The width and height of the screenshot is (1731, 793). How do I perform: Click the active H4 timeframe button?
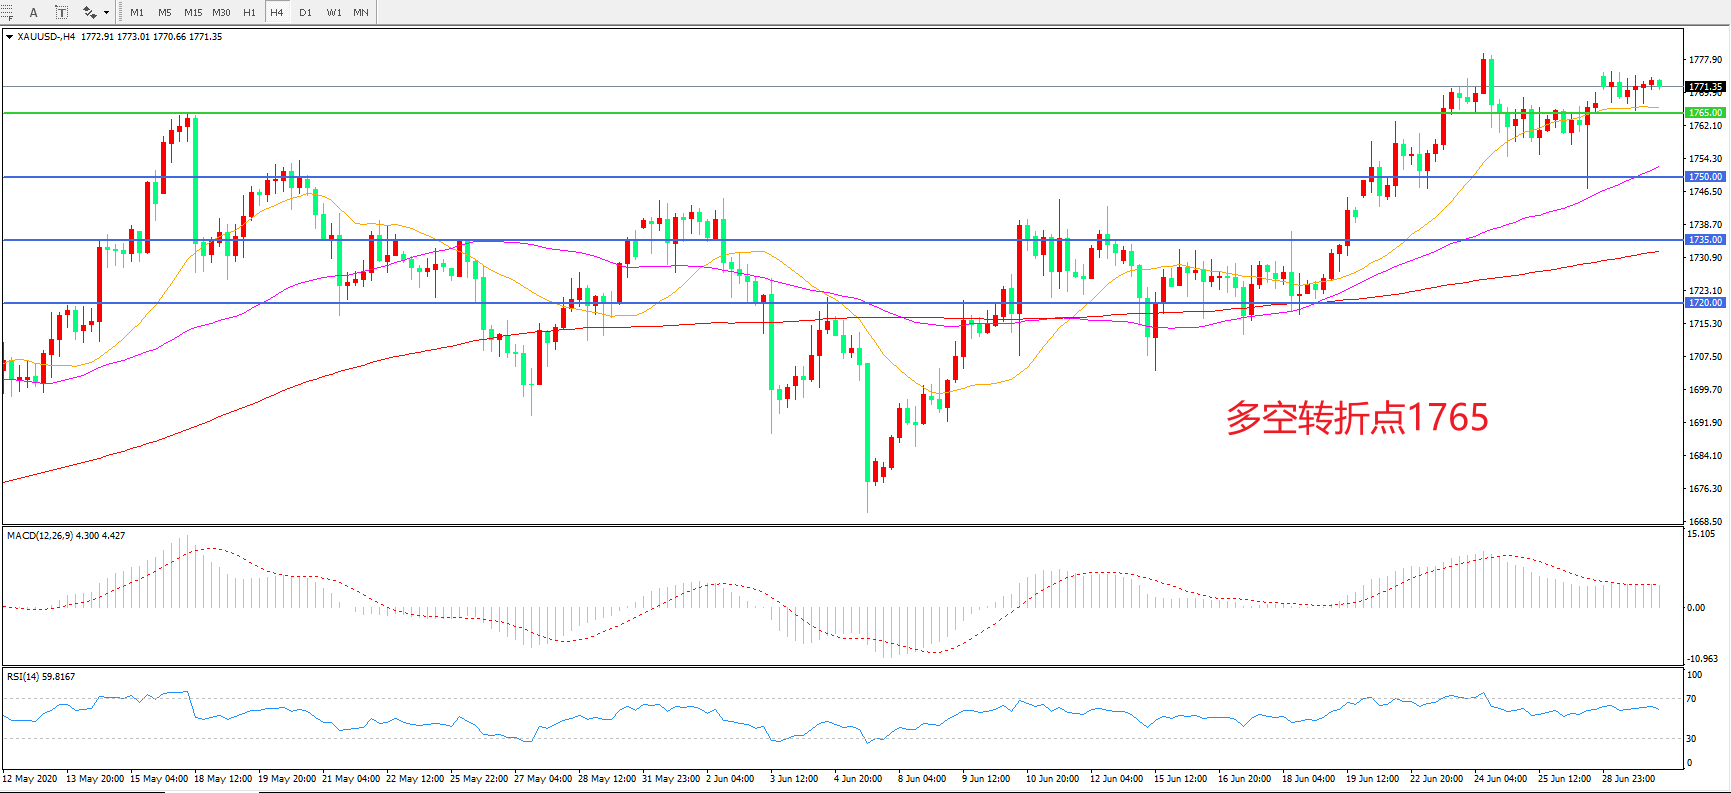pos(277,13)
